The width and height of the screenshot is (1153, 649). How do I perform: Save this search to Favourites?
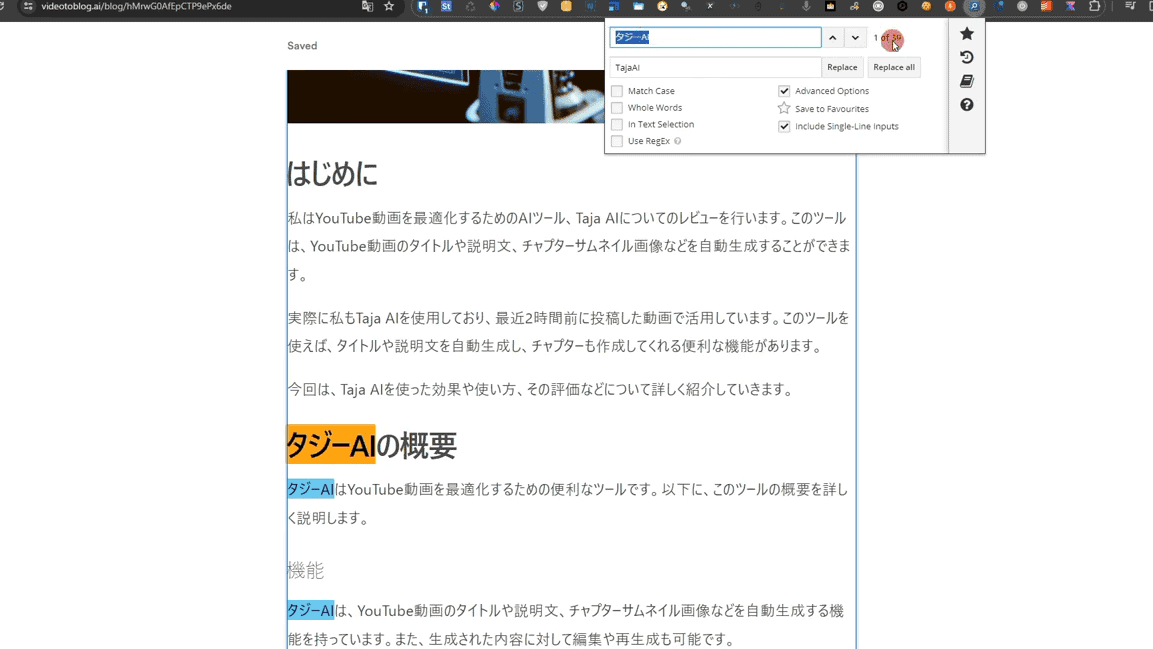pos(824,109)
